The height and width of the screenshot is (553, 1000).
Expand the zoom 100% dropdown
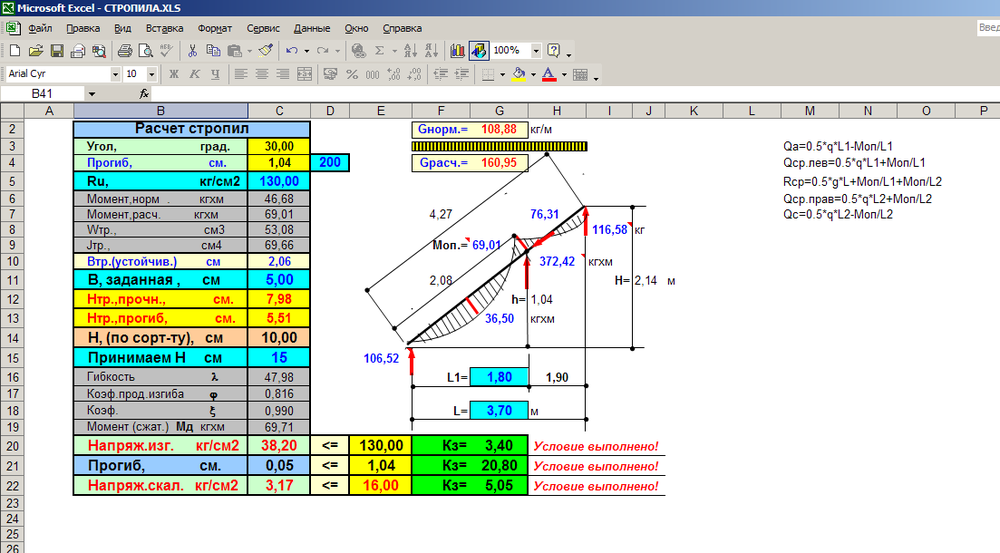537,50
